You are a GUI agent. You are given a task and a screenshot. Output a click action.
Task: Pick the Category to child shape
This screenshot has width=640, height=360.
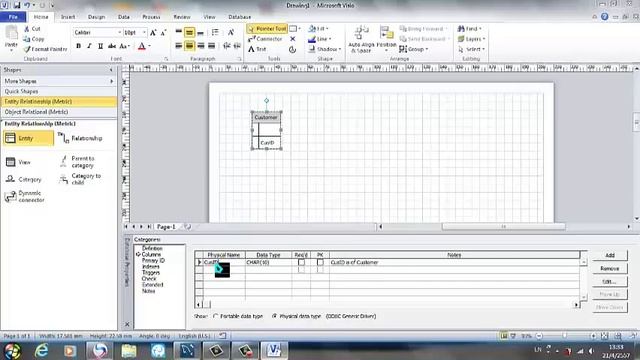click(x=80, y=179)
